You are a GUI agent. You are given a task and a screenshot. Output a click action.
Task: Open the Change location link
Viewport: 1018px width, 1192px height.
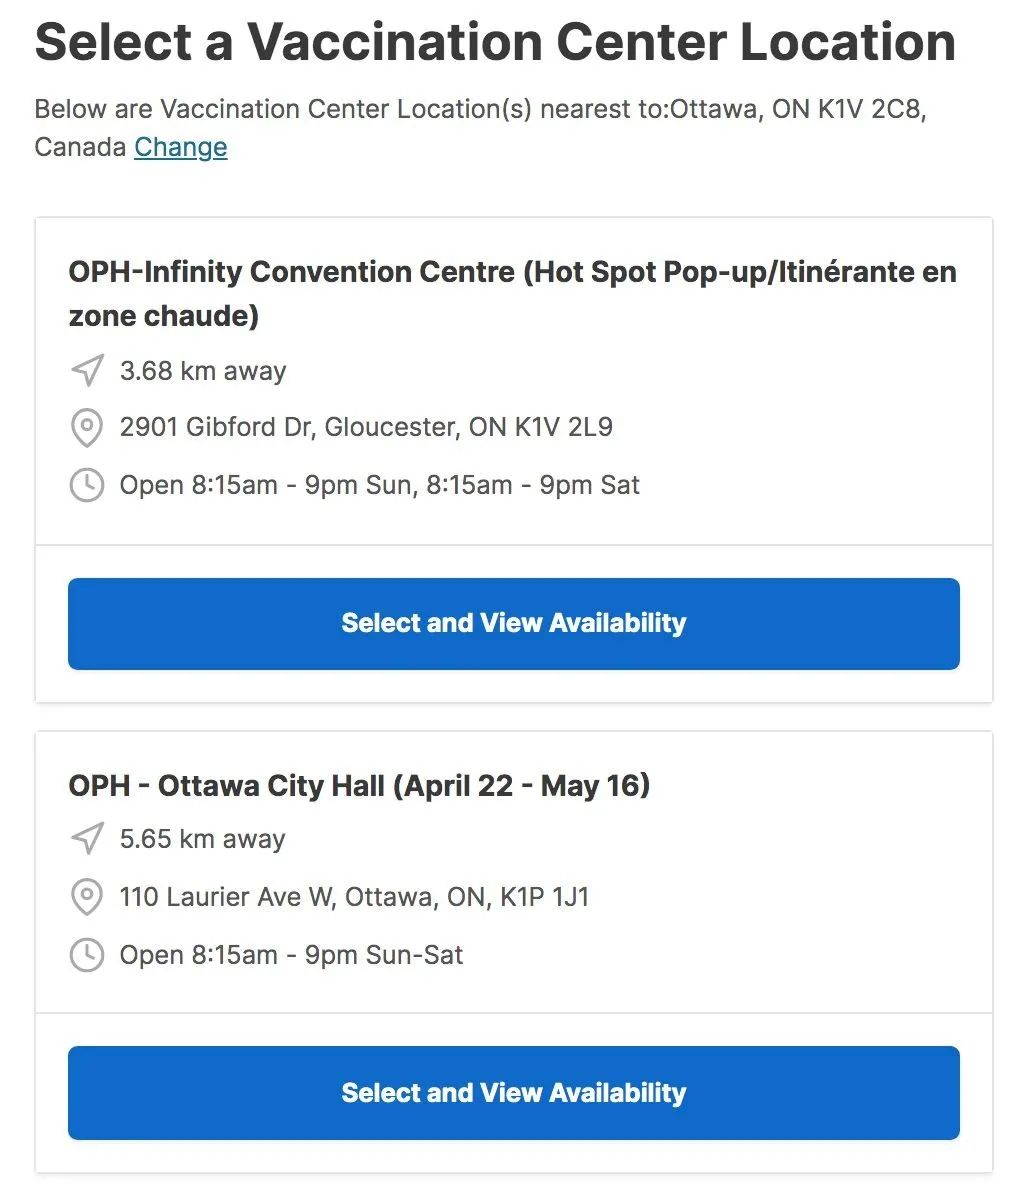[x=181, y=147]
